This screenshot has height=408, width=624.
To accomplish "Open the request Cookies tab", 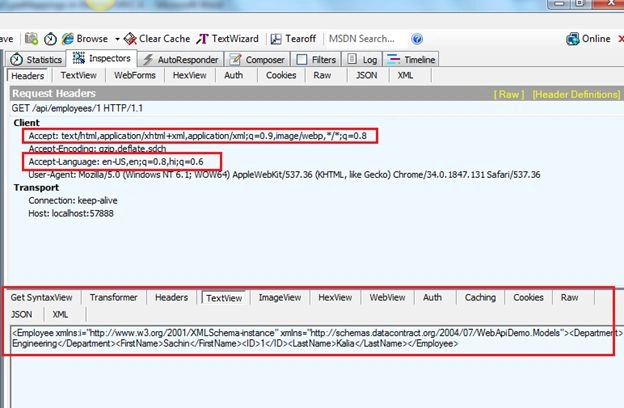I will (x=281, y=75).
